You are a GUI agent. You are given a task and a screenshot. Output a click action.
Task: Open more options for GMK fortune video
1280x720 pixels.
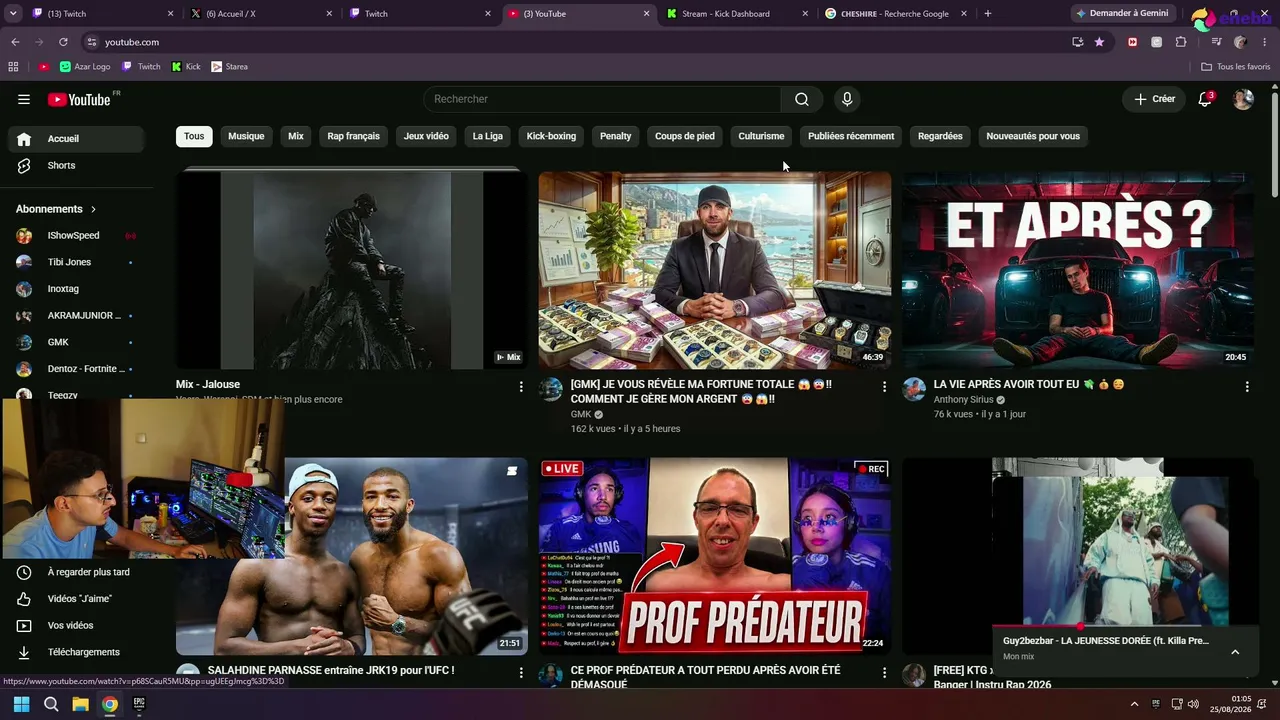tap(884, 386)
